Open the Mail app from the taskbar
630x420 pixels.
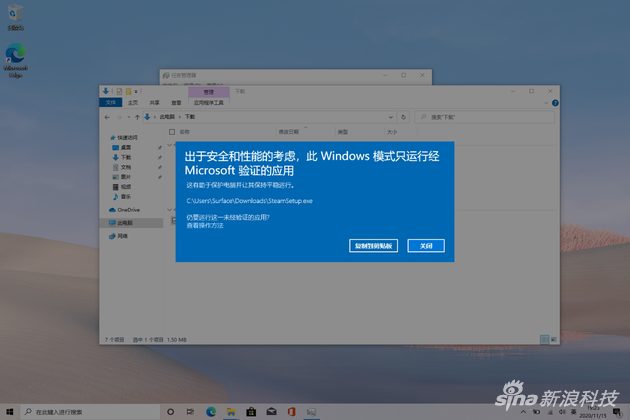272,412
